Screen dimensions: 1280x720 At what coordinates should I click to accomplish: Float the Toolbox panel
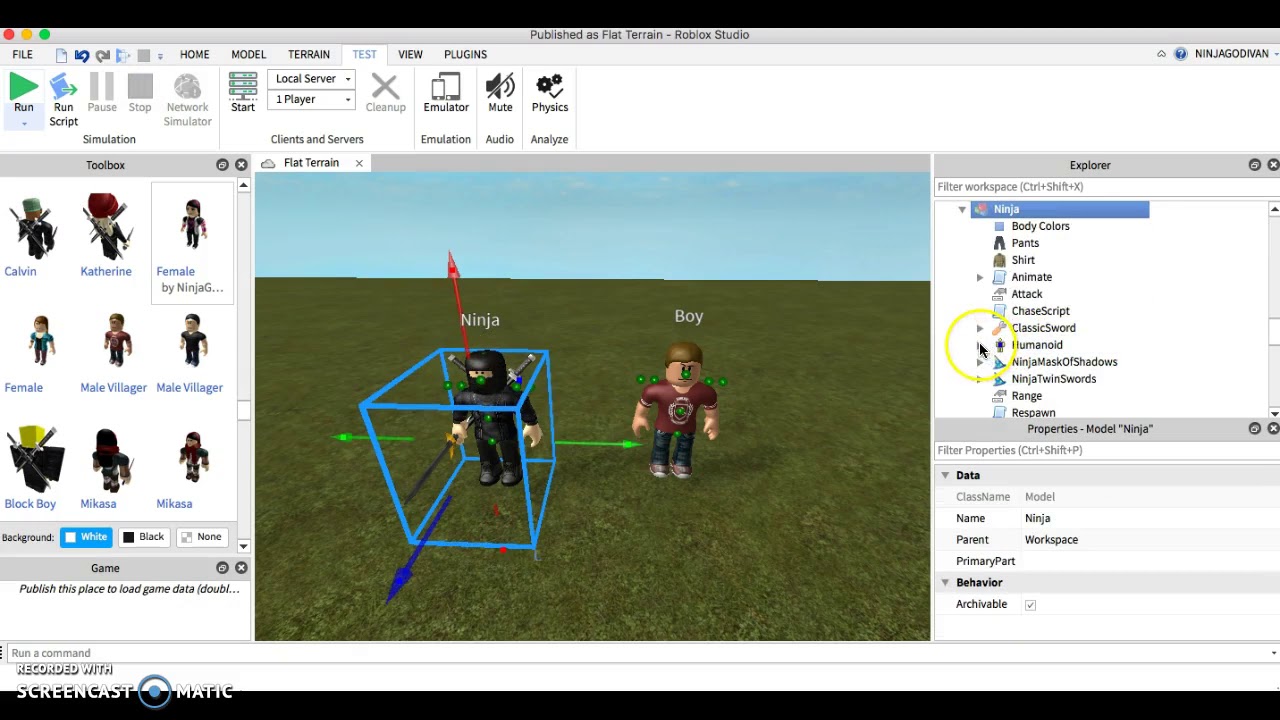222,165
